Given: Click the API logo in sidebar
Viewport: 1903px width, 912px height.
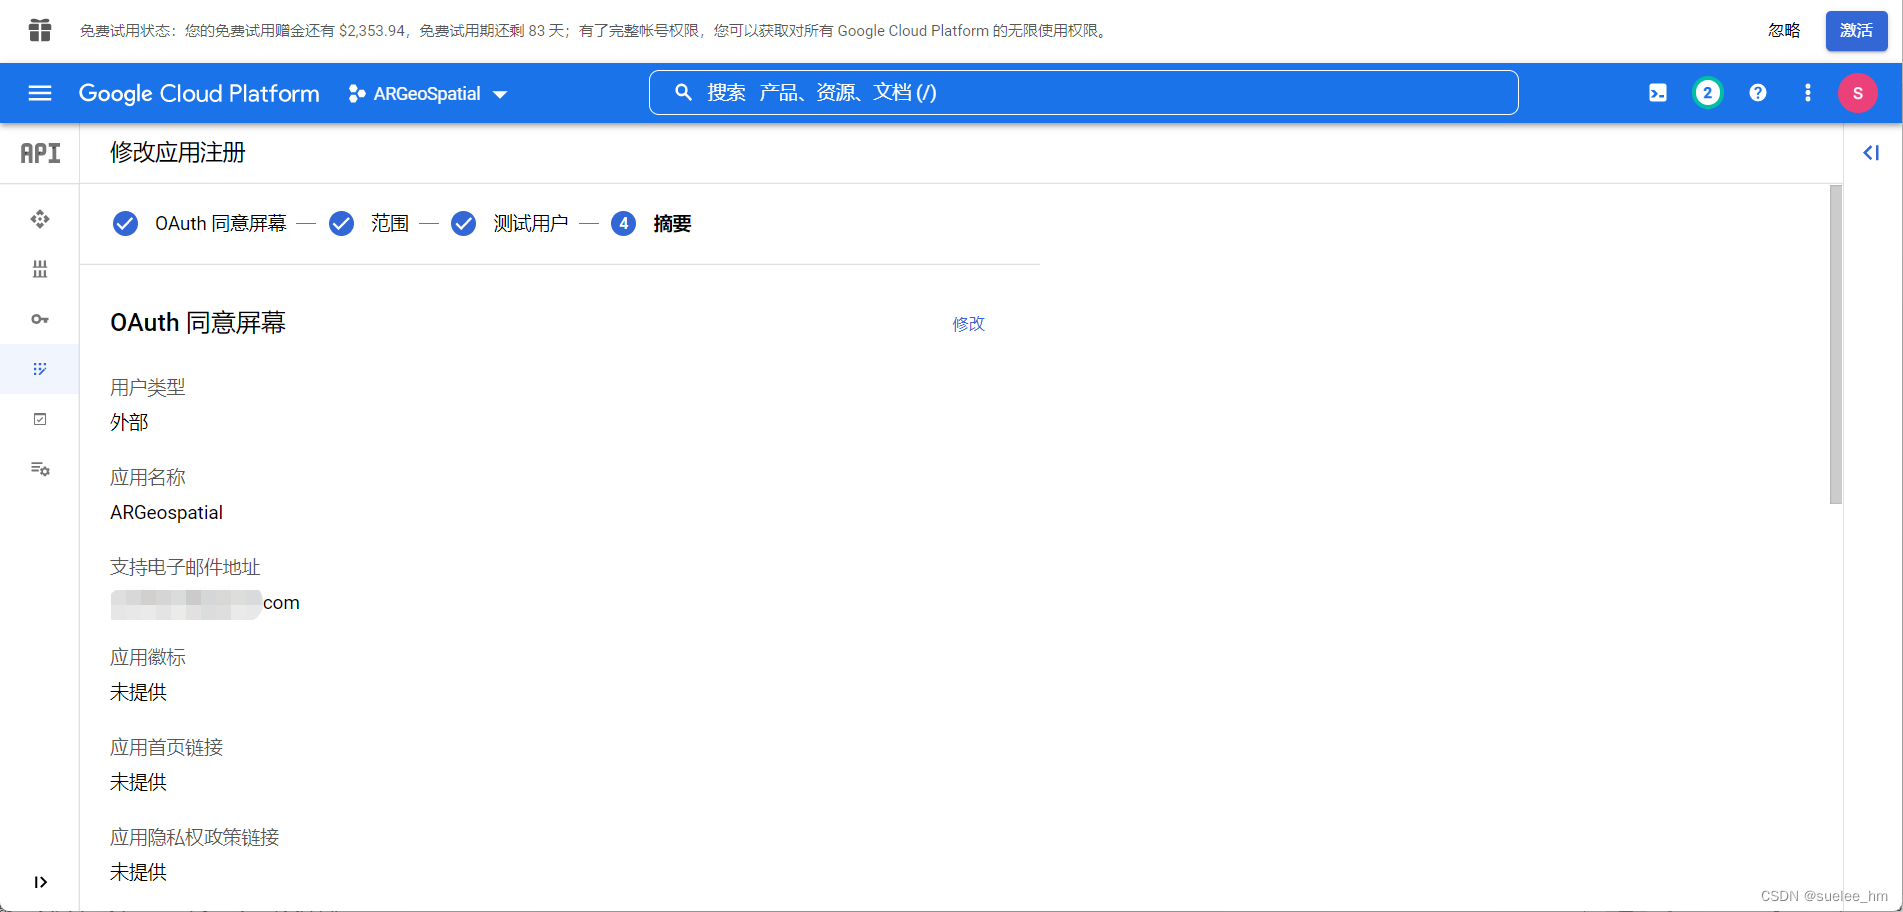Looking at the screenshot, I should coord(40,153).
